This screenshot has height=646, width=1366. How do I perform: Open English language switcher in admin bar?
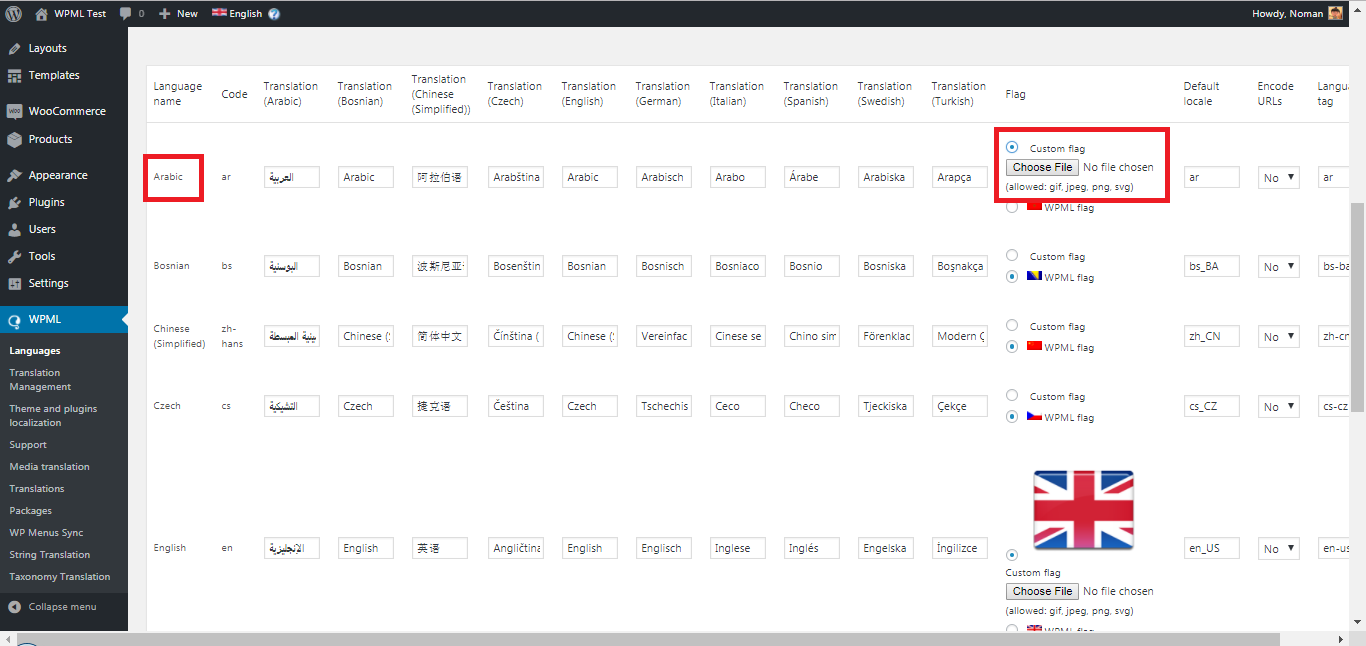tap(237, 14)
